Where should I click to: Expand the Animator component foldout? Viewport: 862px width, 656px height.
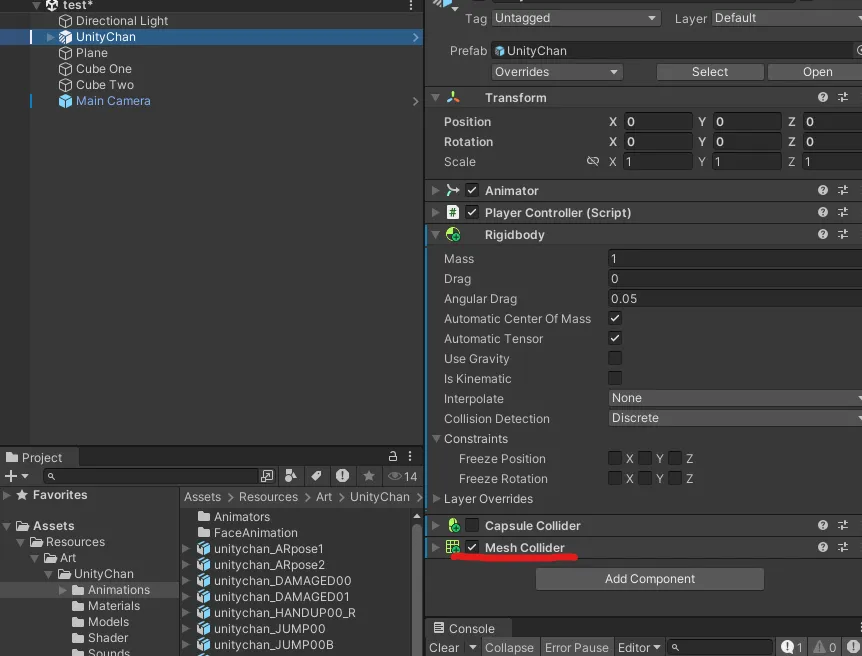435,191
